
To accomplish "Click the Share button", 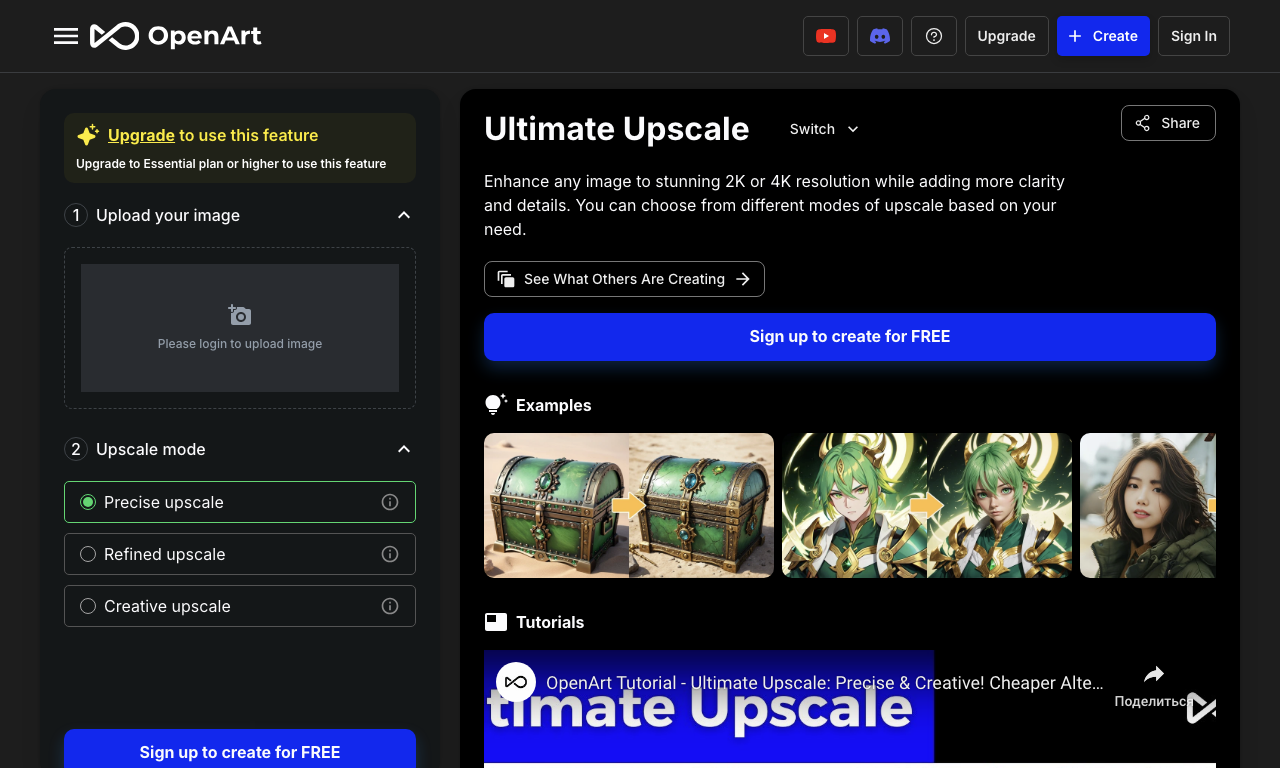I will [1168, 123].
